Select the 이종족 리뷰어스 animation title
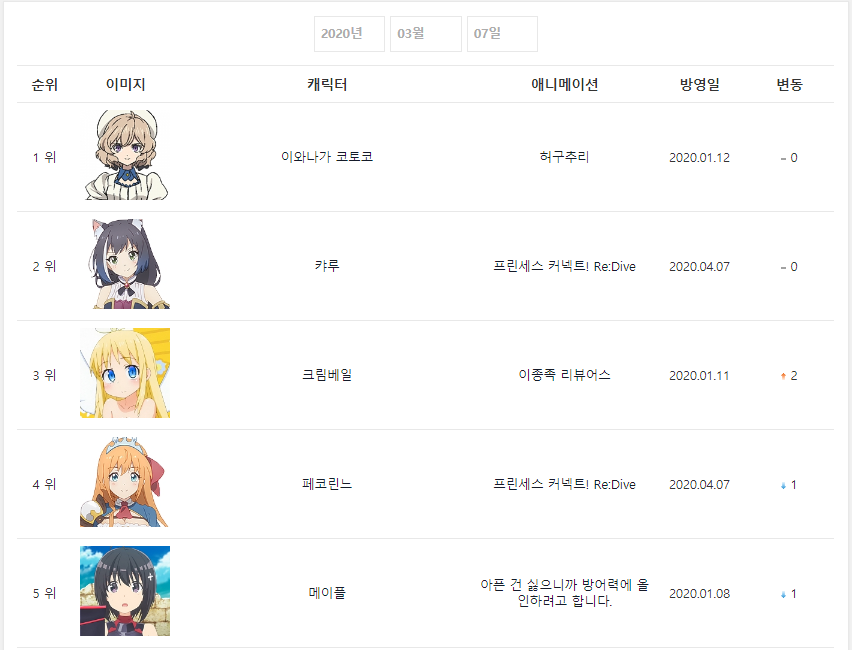Image resolution: width=852 pixels, height=650 pixels. point(564,375)
